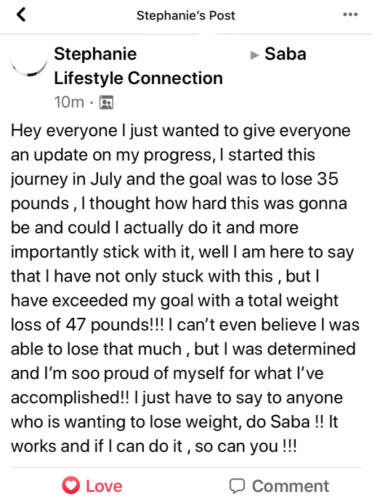This screenshot has width=372, height=500.
Task: Open the Lifestyle Connection link
Action: (x=138, y=78)
